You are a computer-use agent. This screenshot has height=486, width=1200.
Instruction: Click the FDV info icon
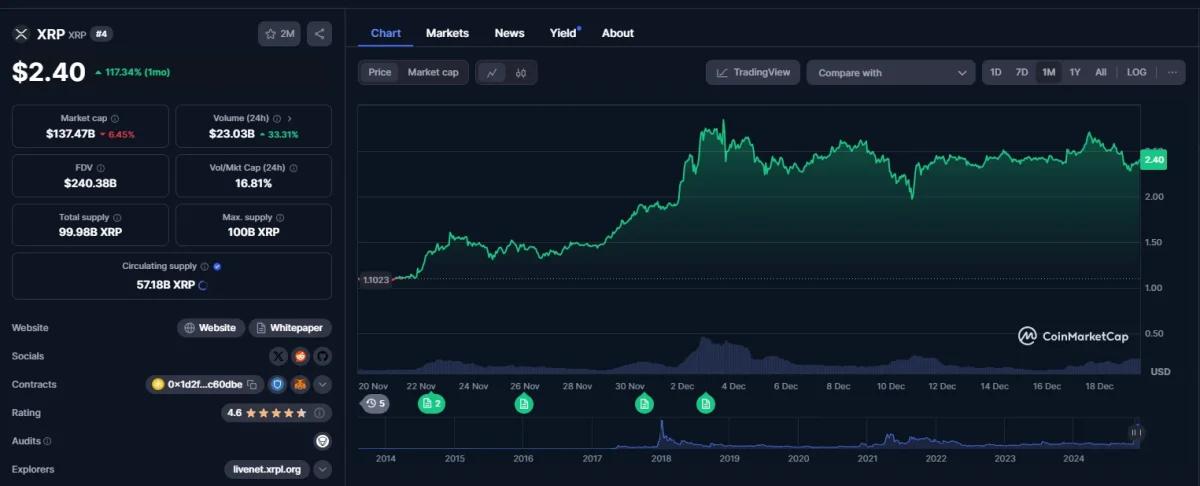pos(101,168)
